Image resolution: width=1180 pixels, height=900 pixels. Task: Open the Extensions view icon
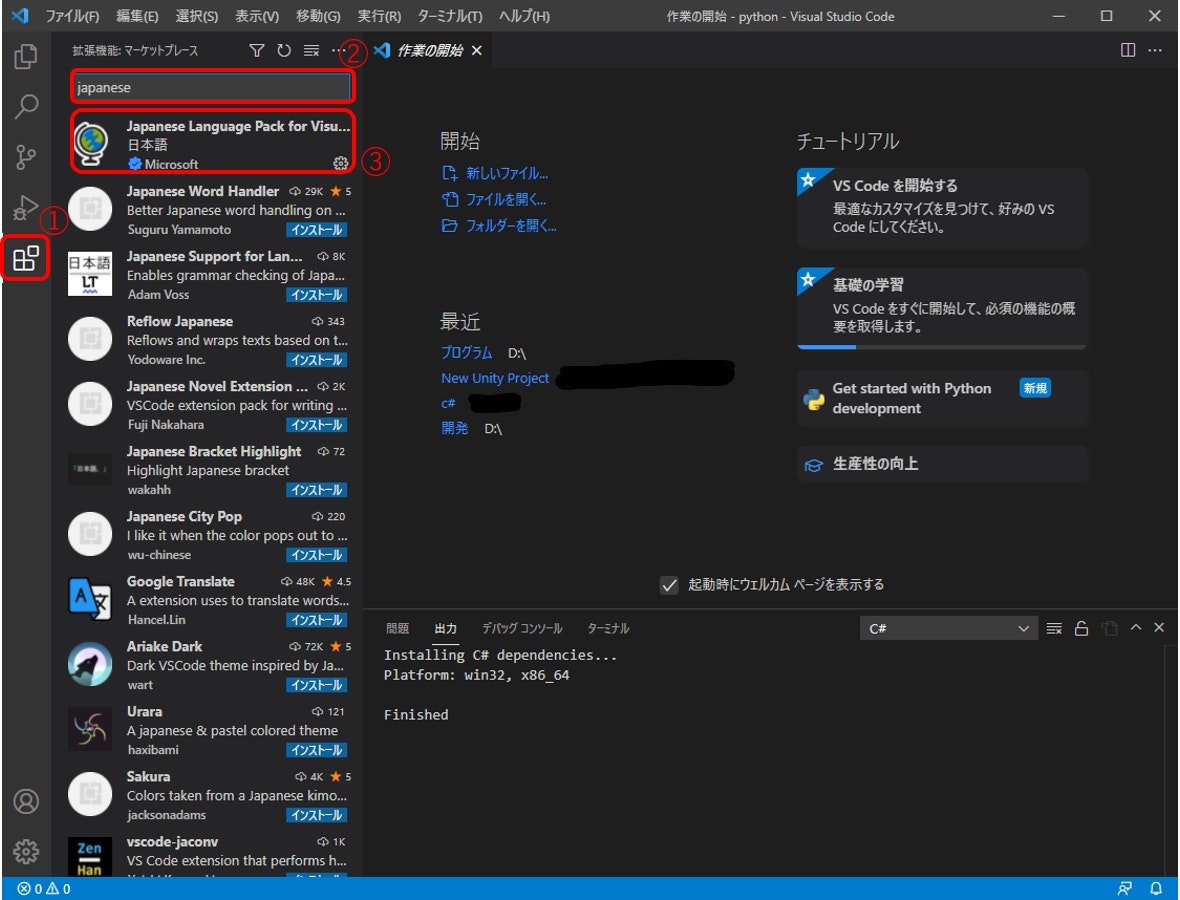[26, 258]
